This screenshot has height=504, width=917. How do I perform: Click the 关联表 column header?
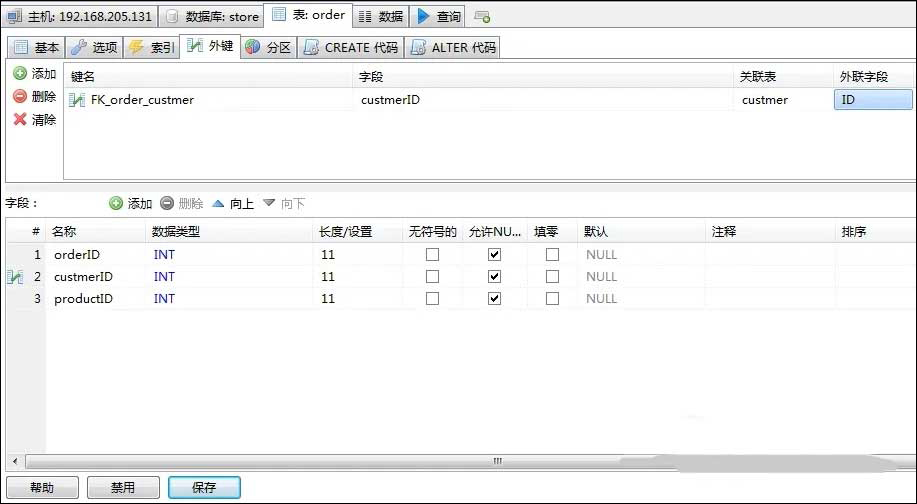click(783, 77)
